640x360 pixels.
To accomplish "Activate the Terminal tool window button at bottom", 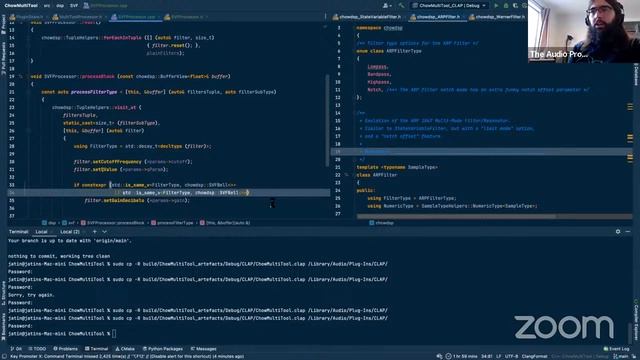I will point(97,349).
